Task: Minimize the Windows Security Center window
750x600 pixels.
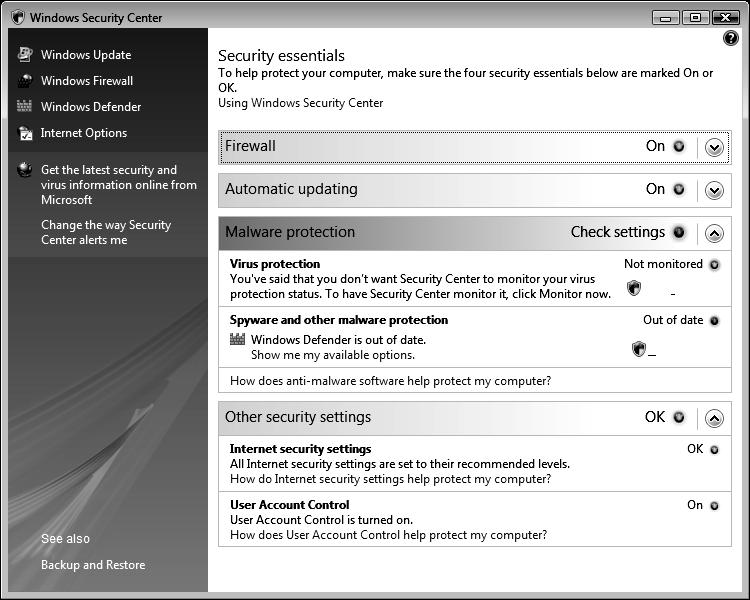Action: [665, 18]
